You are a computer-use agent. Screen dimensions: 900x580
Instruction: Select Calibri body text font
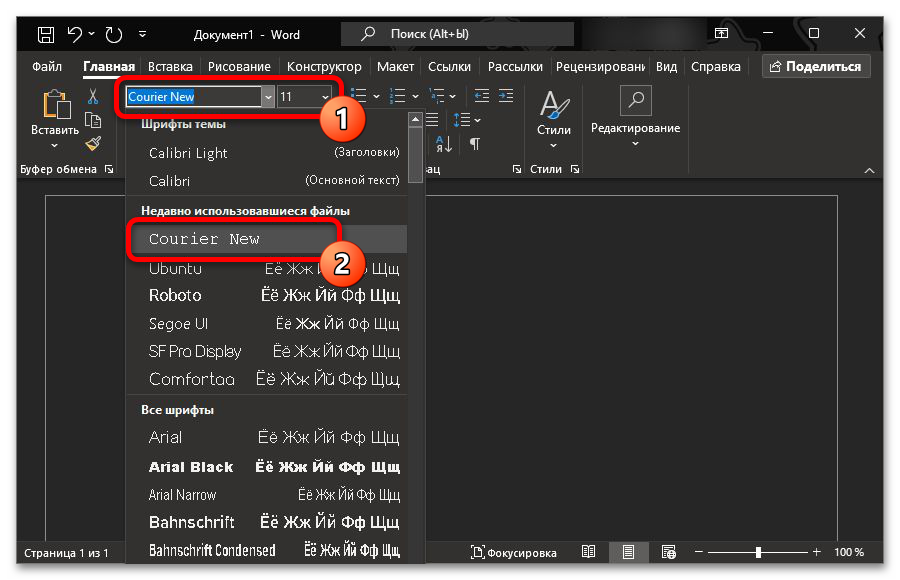266,181
